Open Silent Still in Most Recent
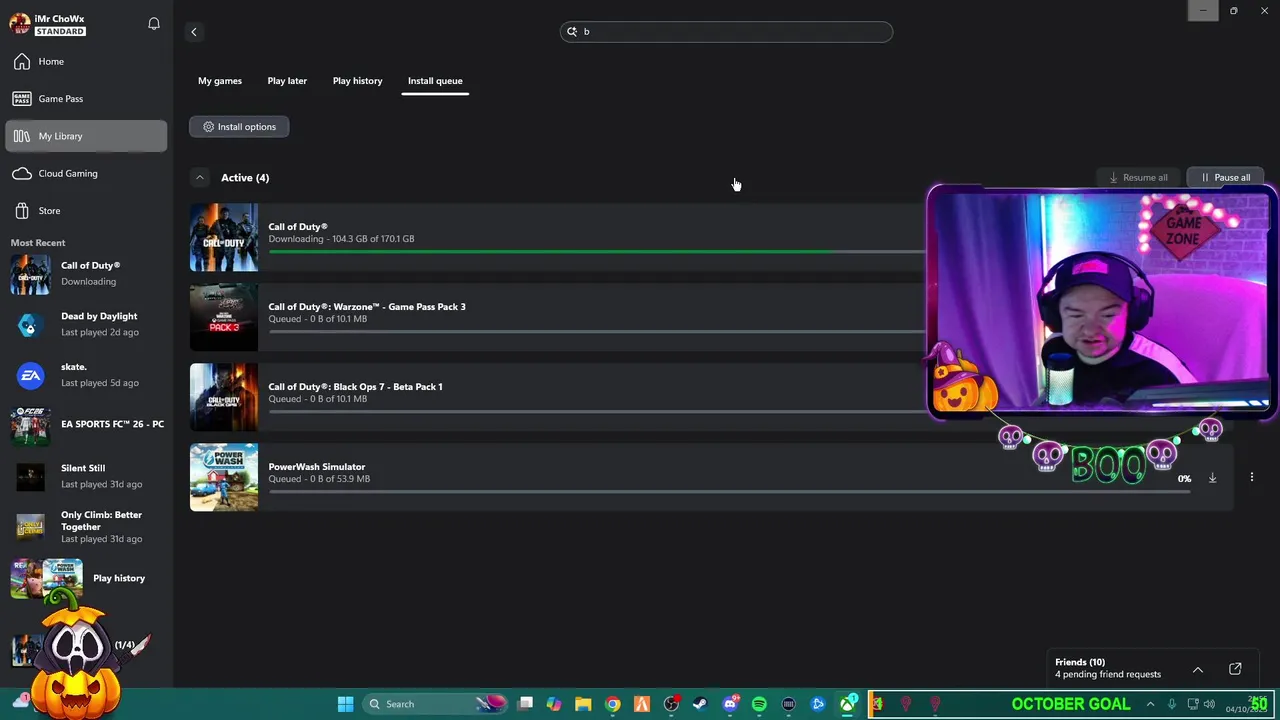This screenshot has width=1280, height=720. point(86,476)
